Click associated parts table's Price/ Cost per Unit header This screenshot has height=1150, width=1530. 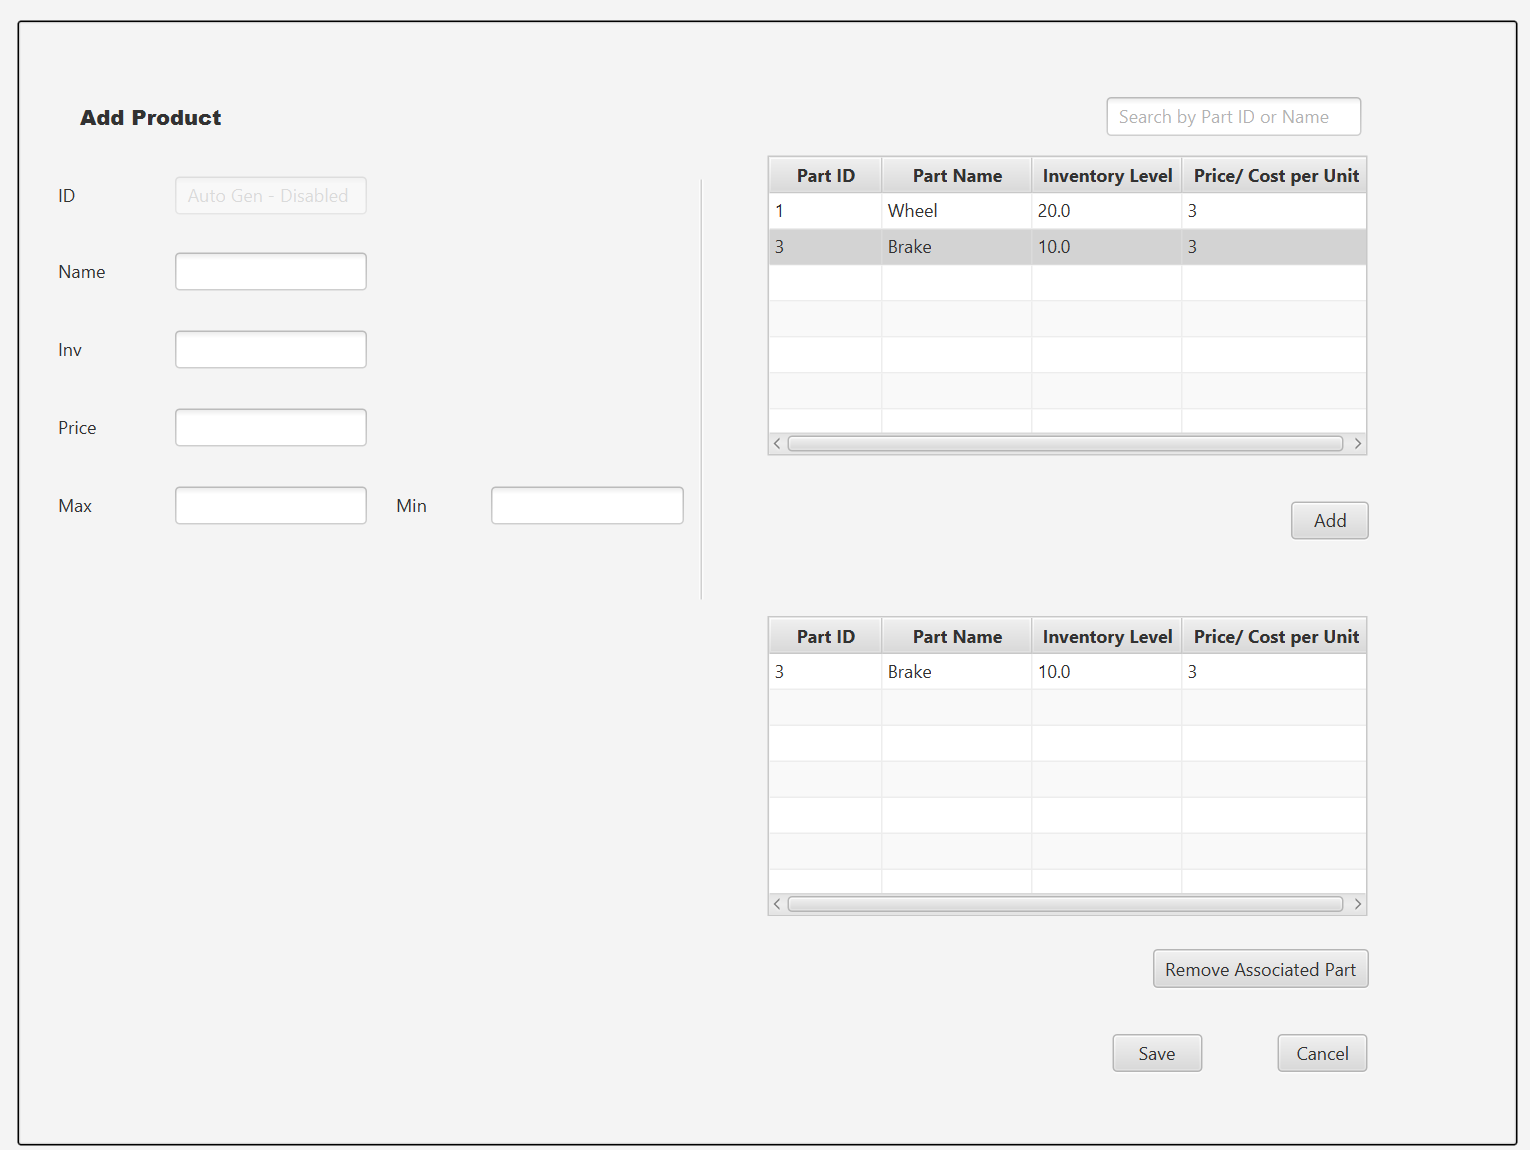[1275, 637]
